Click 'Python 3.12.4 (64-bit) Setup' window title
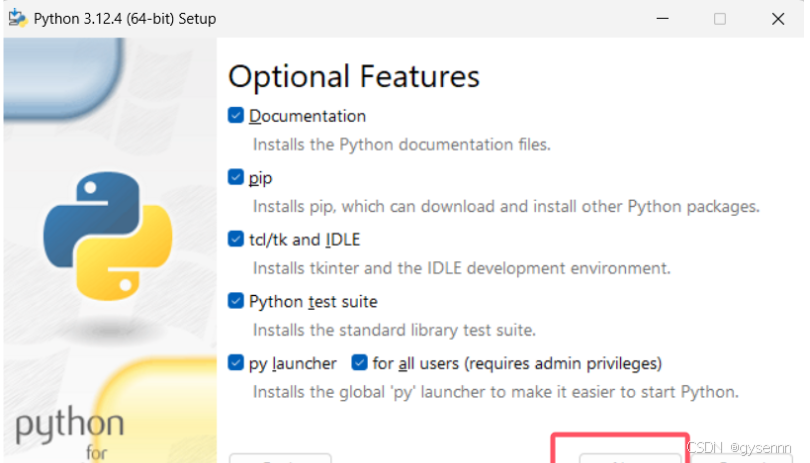 (x=124, y=19)
